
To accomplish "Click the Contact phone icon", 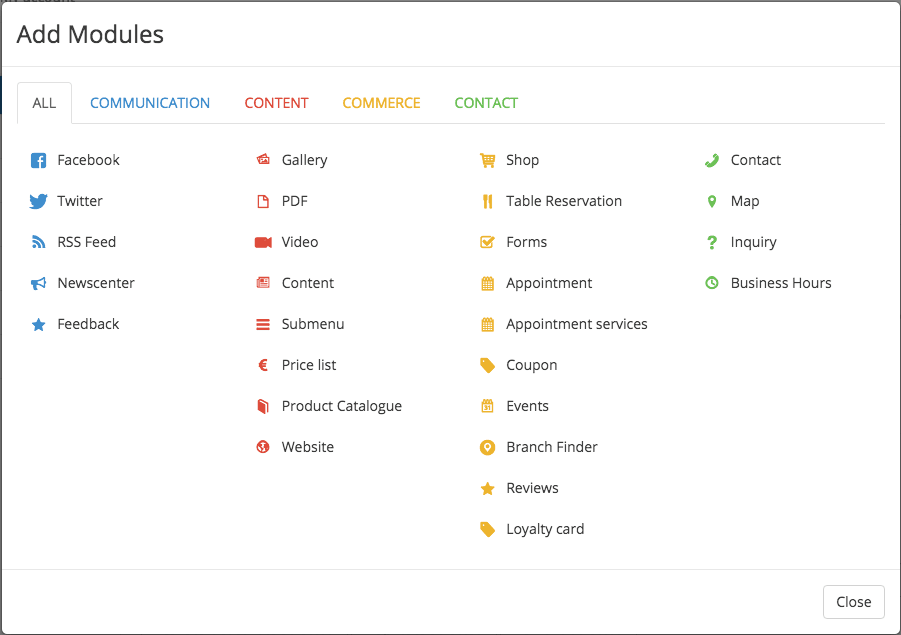I will [x=712, y=160].
